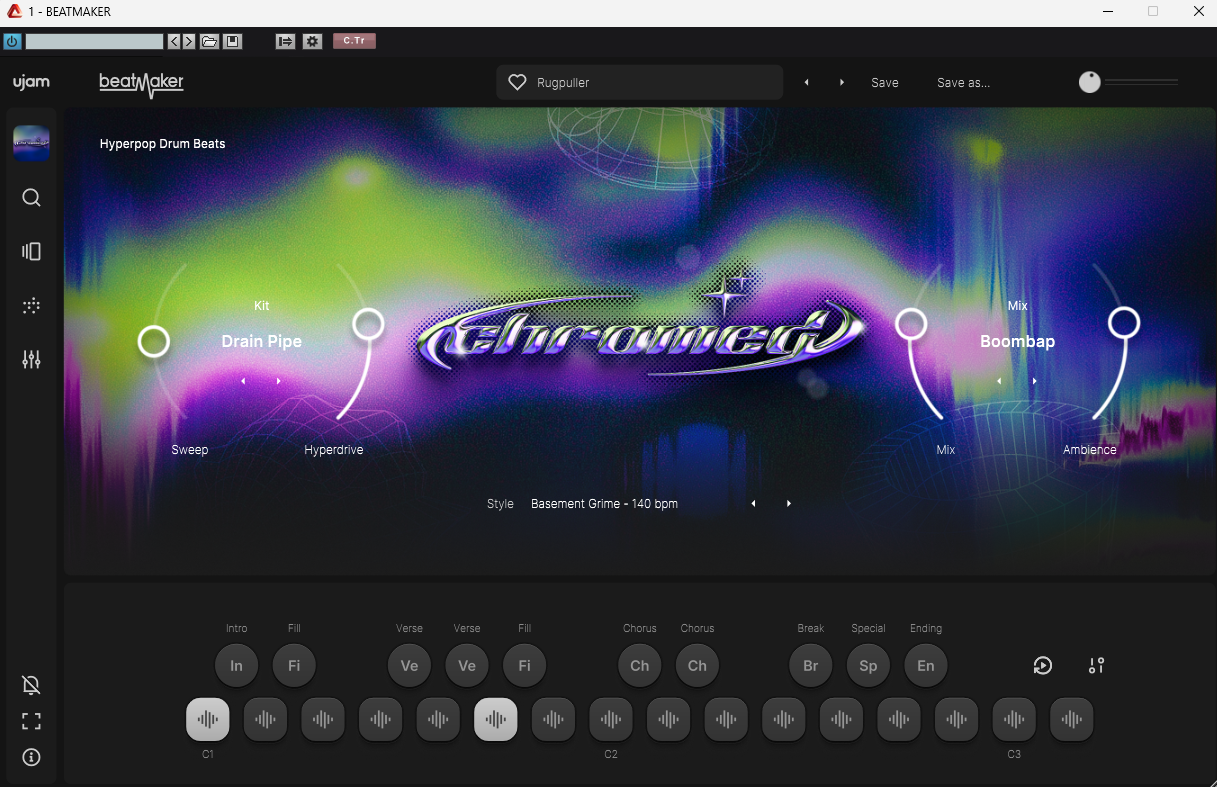The image size is (1217, 787).
Task: Click the Chromed product thumbnail in sidebar
Action: (x=31, y=143)
